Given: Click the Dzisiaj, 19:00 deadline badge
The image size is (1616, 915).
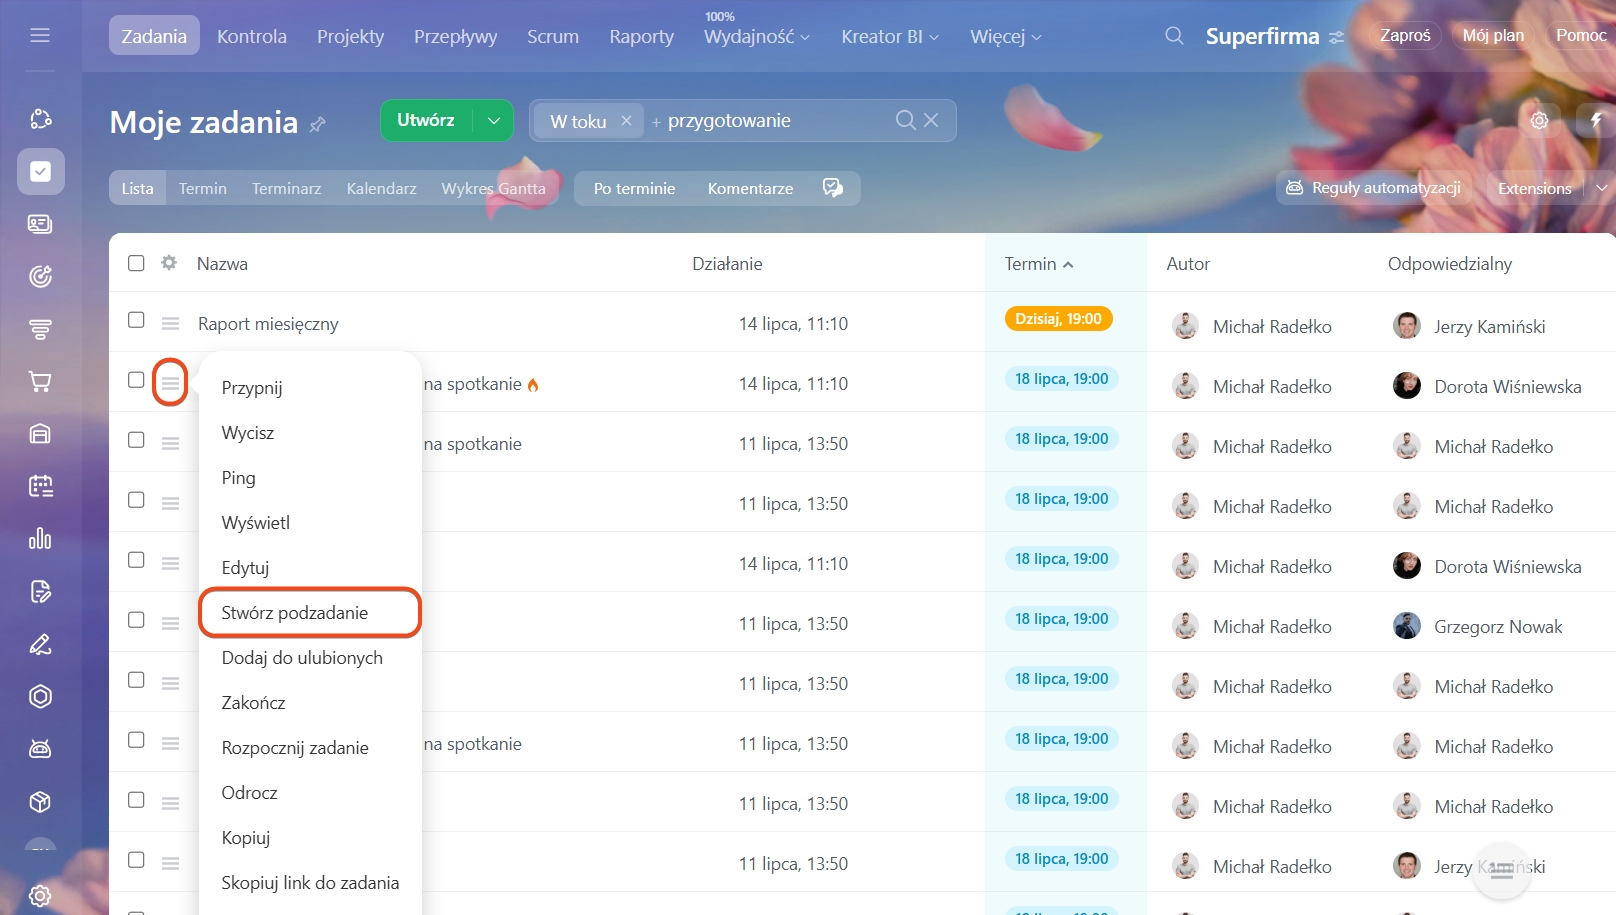Looking at the screenshot, I should [x=1058, y=319].
